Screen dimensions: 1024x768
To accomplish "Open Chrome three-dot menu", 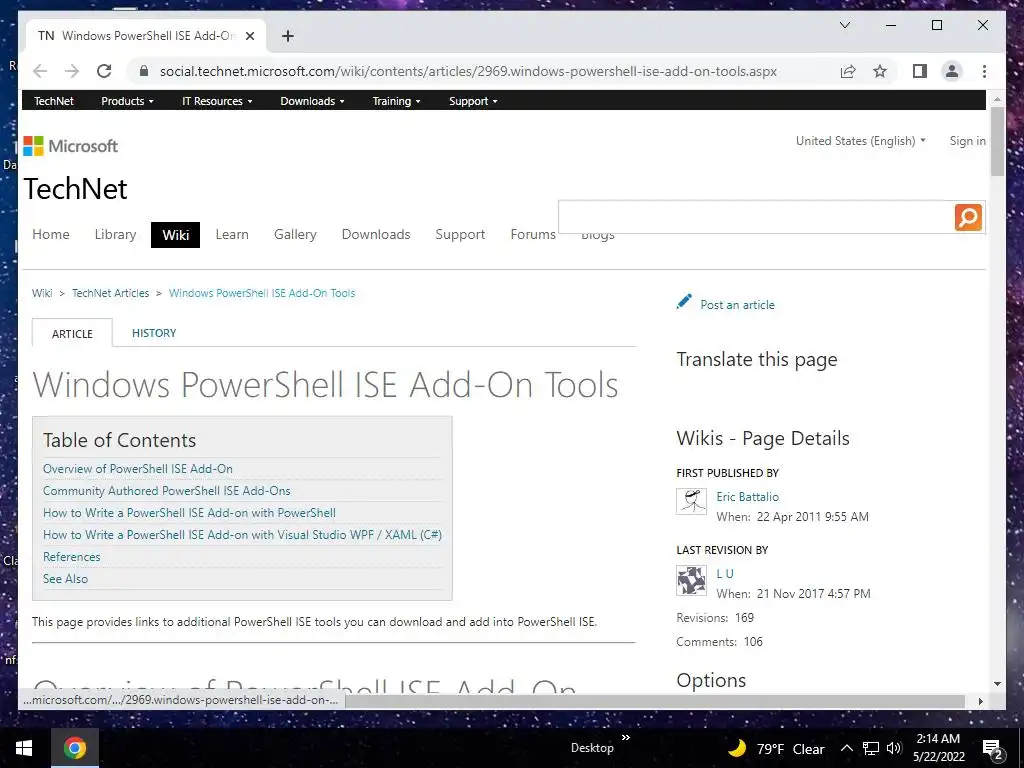I will 984,71.
